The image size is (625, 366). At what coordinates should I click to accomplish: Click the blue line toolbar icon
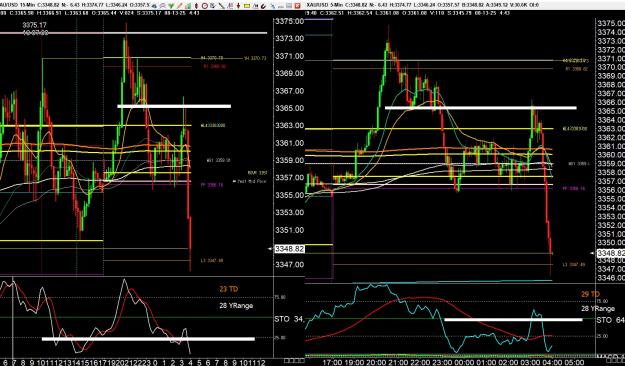273,6
